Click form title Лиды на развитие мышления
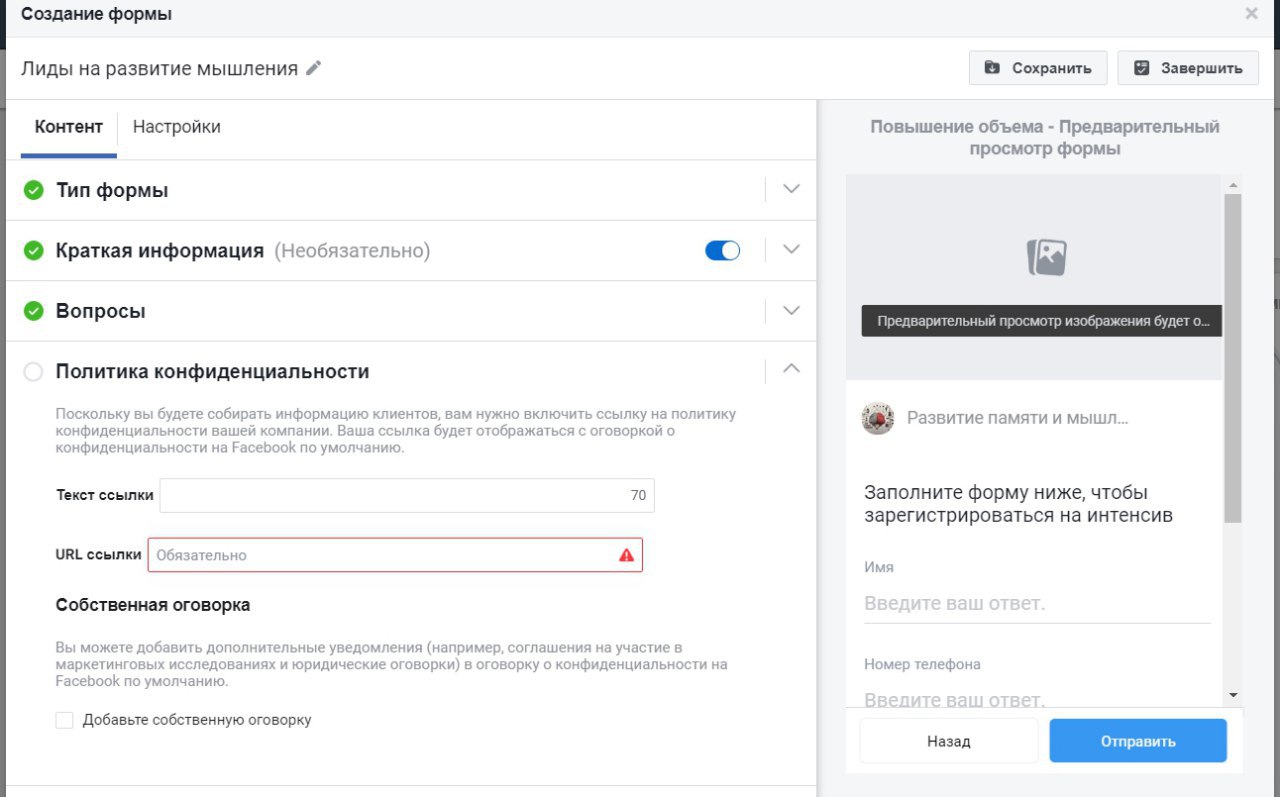Screen dimensions: 1280x797 pyautogui.click(x=160, y=68)
